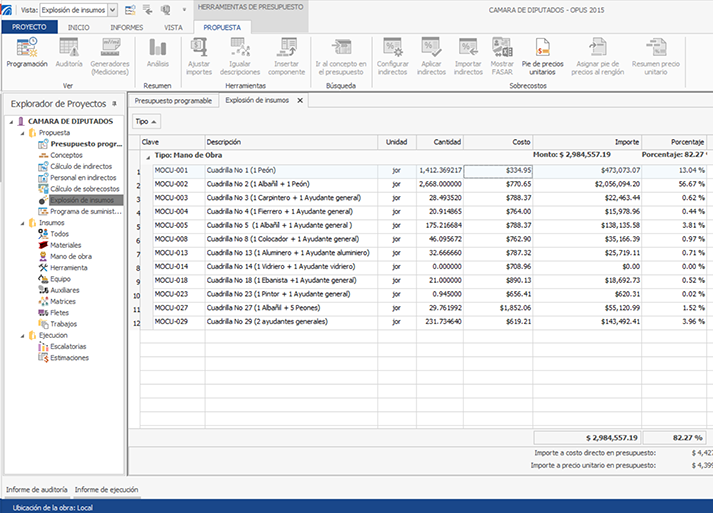713x513 pixels.
Task: Switch to the INFORMES ribbon tab
Action: point(125,27)
